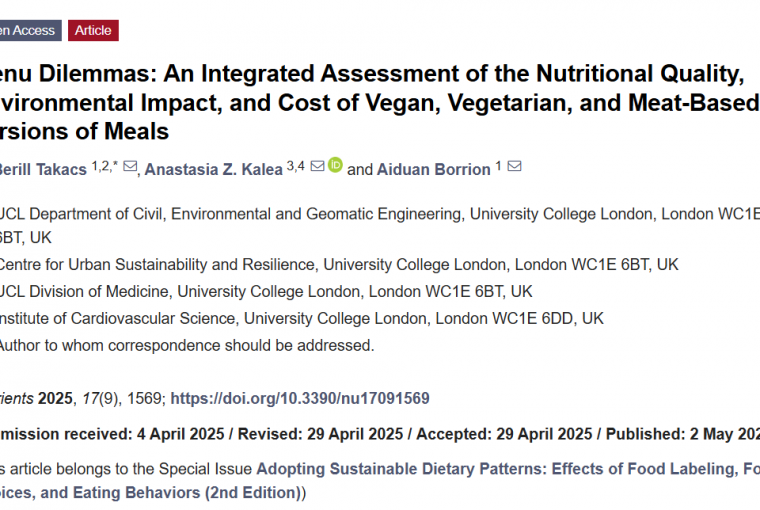The width and height of the screenshot is (760, 510).
Task: Click the email envelope icon after Berill Takacs
Action: tap(130, 166)
